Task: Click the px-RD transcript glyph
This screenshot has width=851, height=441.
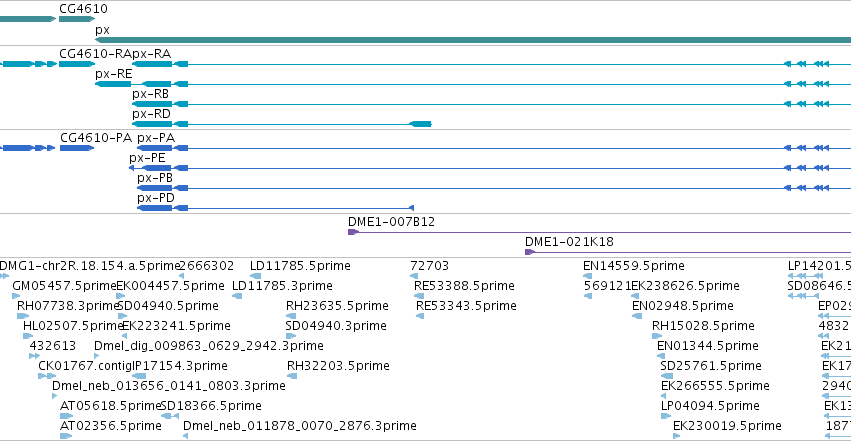Action: click(x=282, y=124)
